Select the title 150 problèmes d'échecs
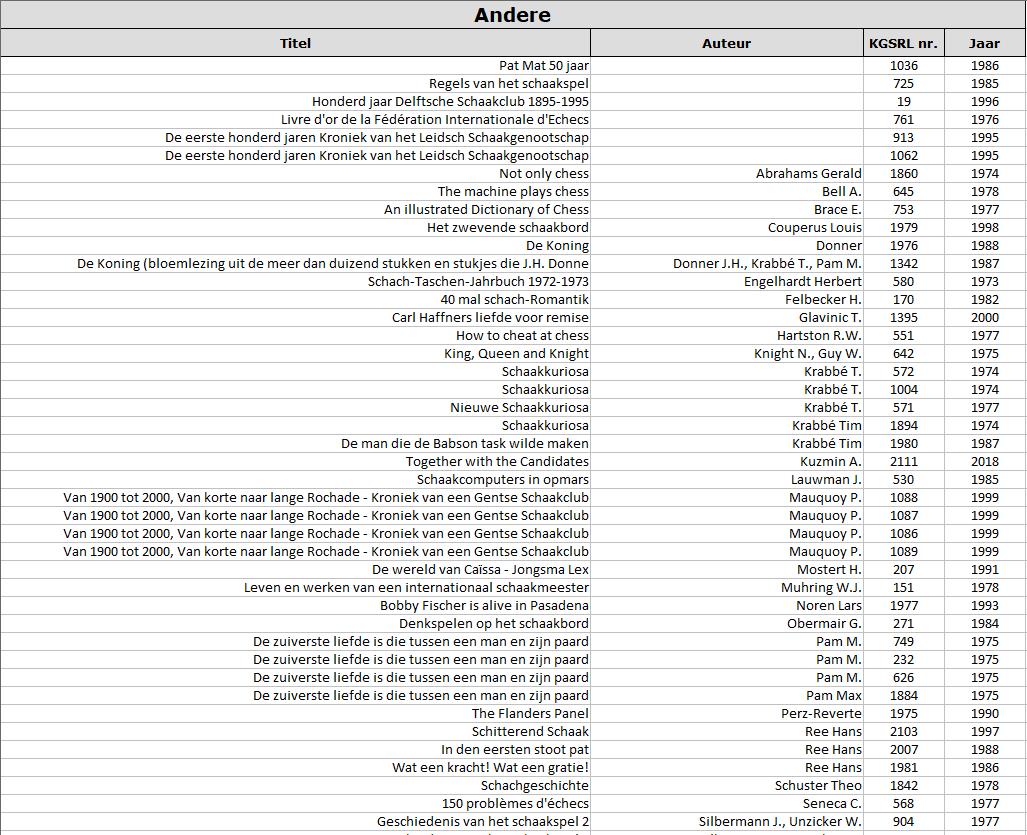The height and width of the screenshot is (835, 1027). coord(515,804)
